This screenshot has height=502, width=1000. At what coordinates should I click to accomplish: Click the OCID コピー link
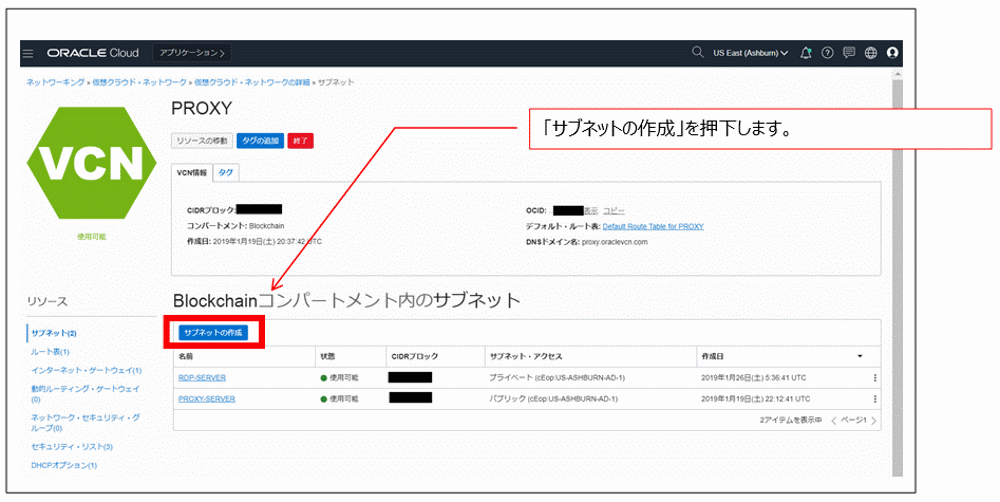pyautogui.click(x=614, y=210)
